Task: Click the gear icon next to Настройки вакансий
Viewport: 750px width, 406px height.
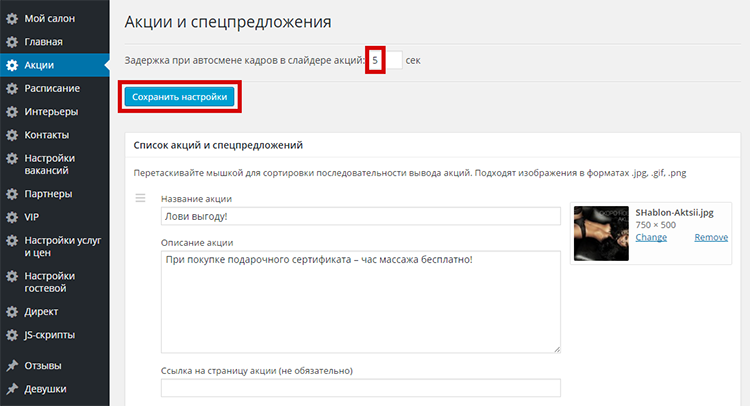Action: (12, 158)
